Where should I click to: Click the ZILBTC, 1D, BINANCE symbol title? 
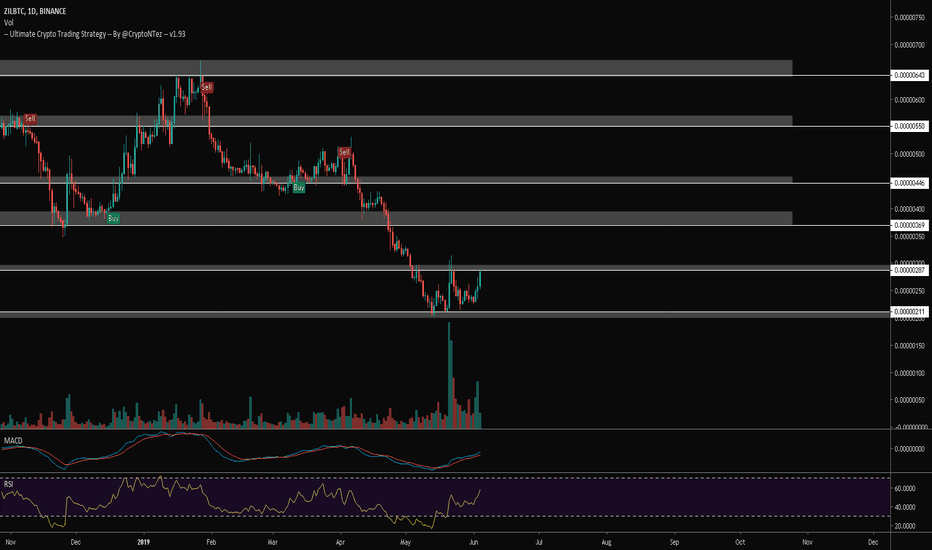(x=34, y=11)
